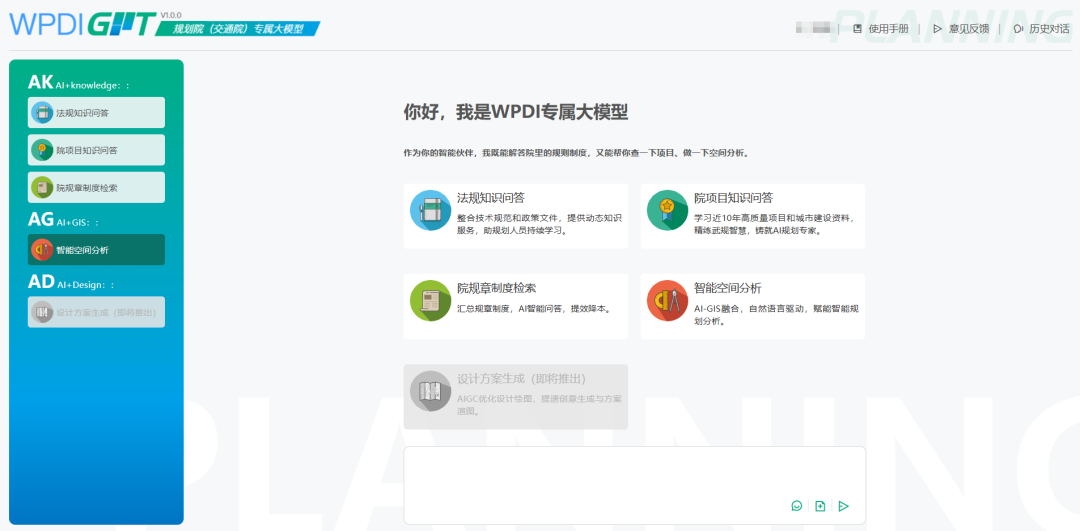Open 院项目知识问答 in the left sidebar

point(96,149)
